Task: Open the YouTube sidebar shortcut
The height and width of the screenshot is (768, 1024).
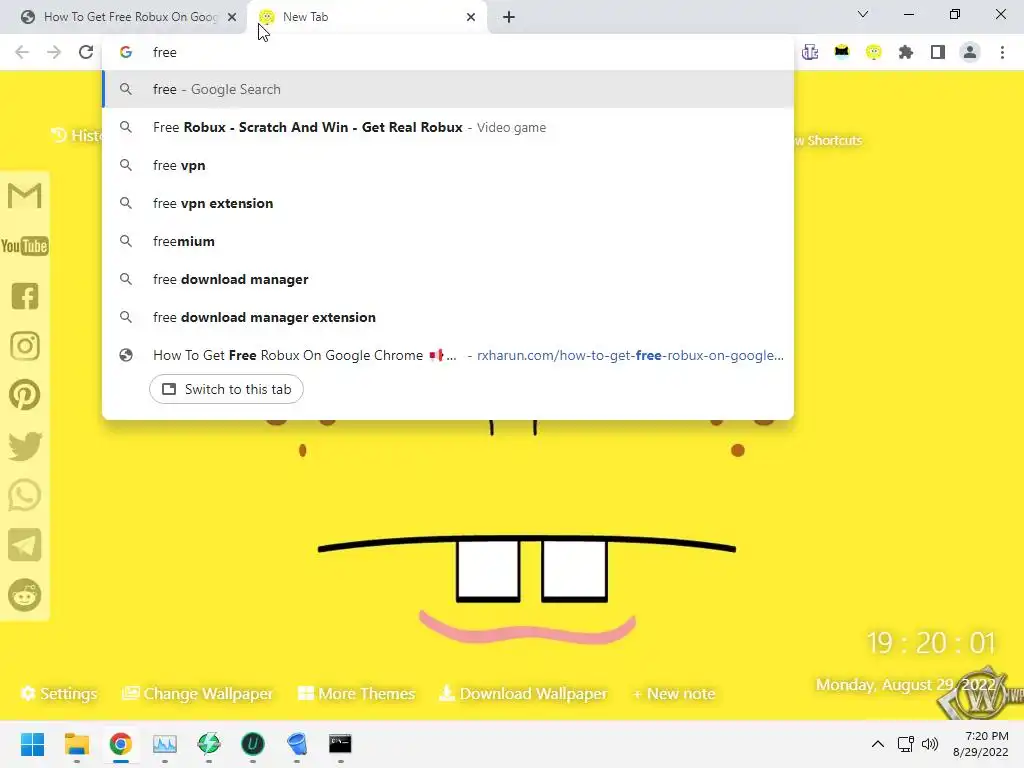Action: pos(25,246)
